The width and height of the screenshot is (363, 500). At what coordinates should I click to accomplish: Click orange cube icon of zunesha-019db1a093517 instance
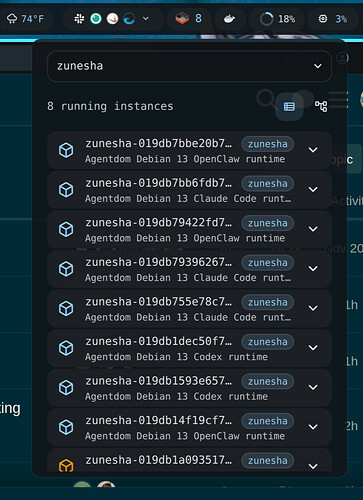click(66, 466)
